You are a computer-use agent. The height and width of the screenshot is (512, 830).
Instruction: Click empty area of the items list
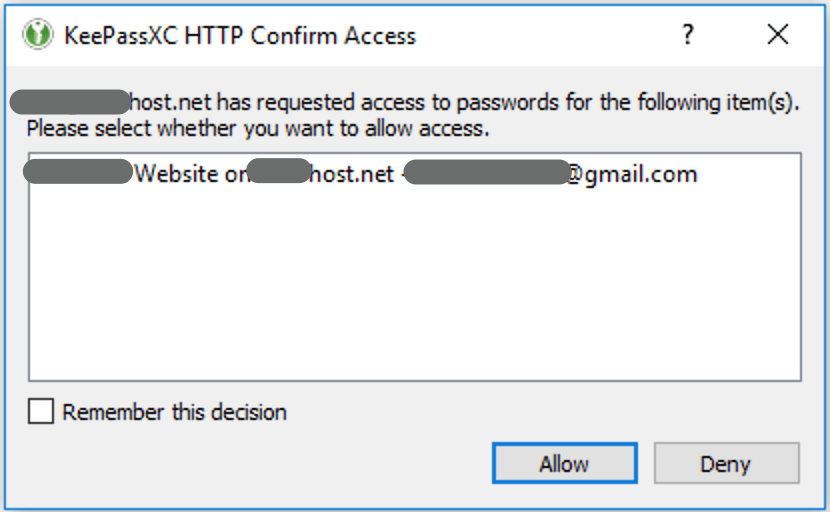(414, 290)
